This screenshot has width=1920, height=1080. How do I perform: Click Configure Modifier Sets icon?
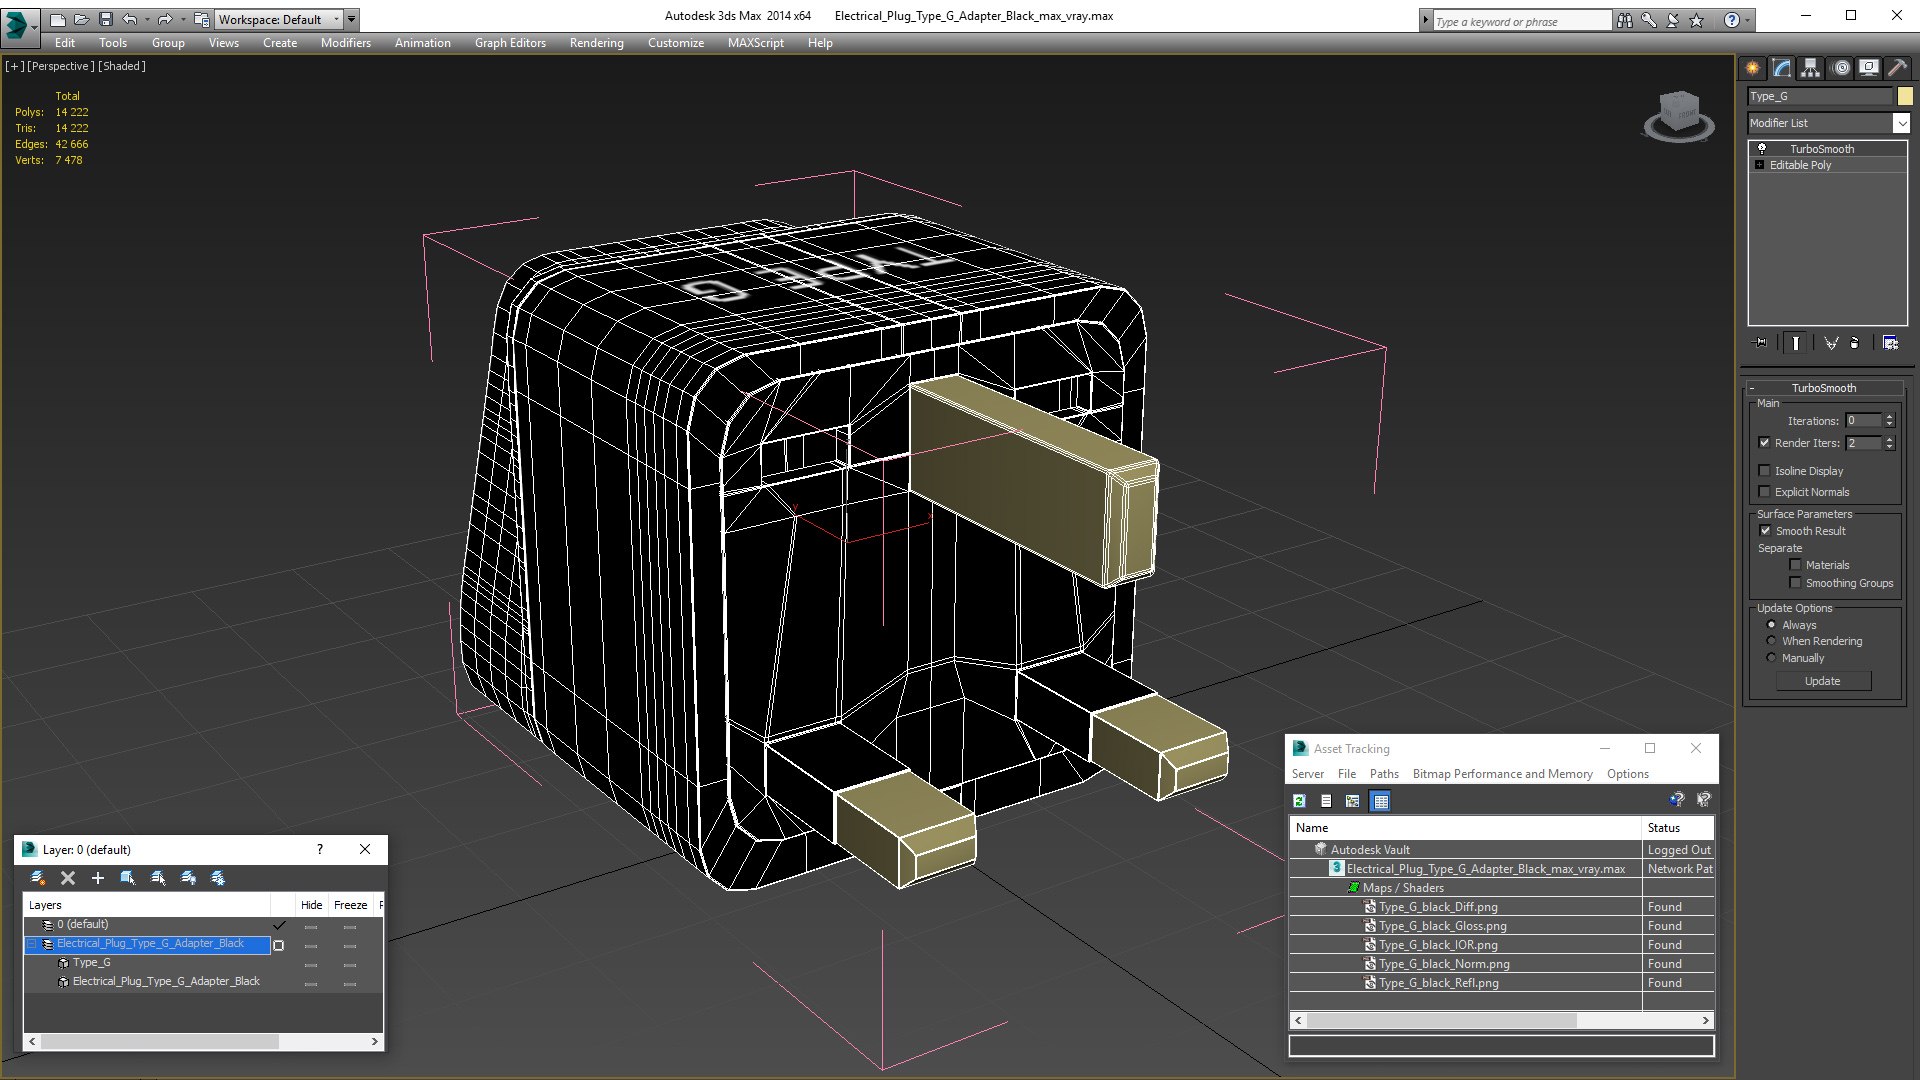tap(1890, 343)
